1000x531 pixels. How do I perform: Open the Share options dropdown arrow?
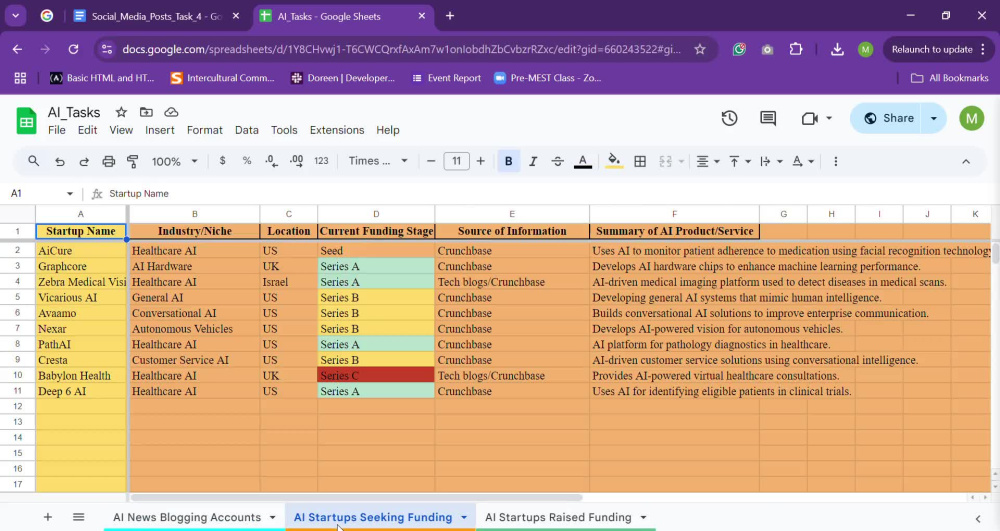(x=934, y=118)
